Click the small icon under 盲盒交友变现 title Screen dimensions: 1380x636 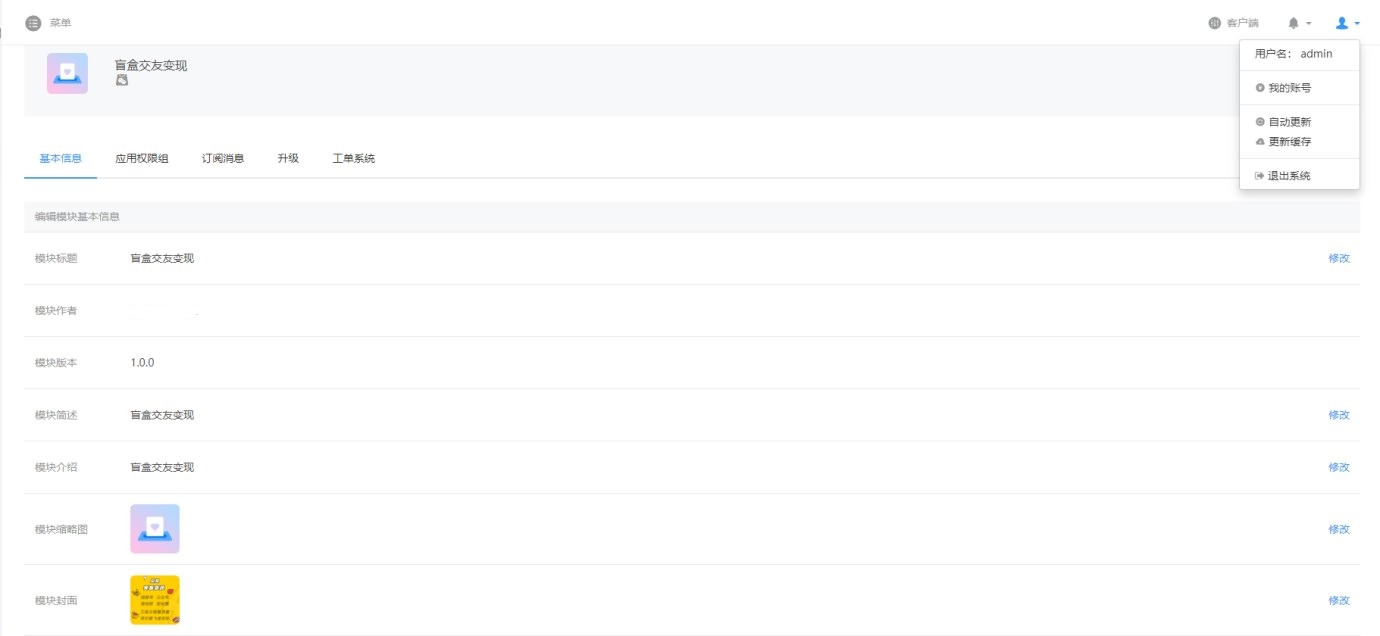[122, 80]
